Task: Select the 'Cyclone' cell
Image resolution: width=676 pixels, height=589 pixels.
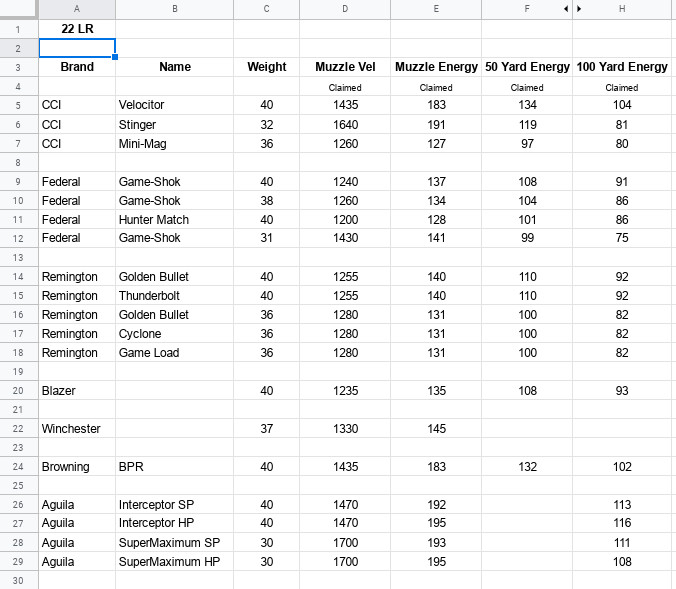Action: click(x=175, y=334)
